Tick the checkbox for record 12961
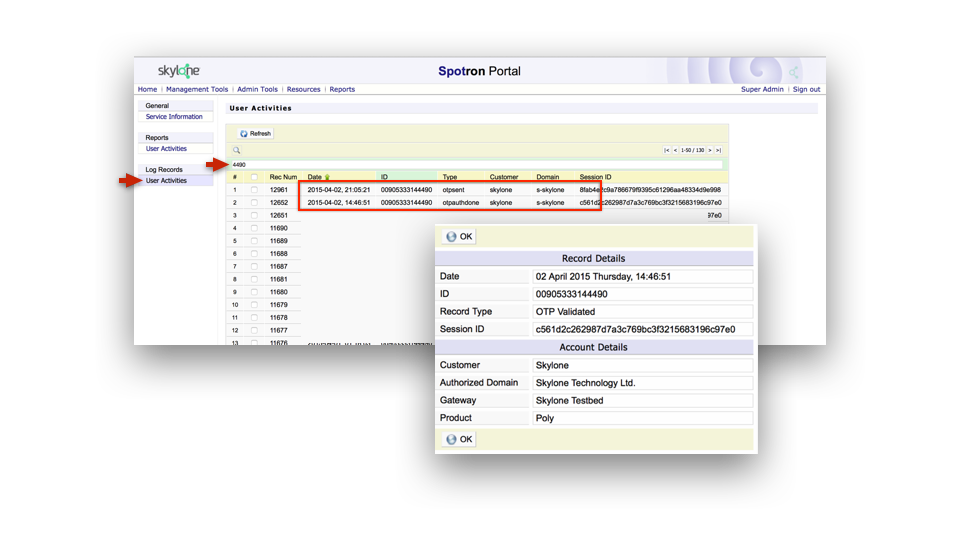 click(x=254, y=189)
